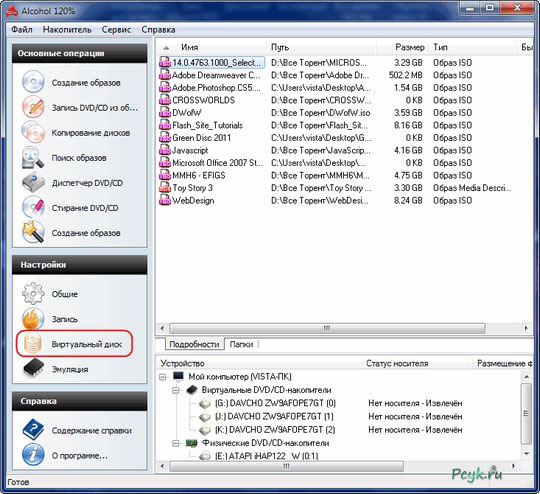The width and height of the screenshot is (540, 494).
Task: Click the (G:) virtual drive icon
Action: point(206,403)
